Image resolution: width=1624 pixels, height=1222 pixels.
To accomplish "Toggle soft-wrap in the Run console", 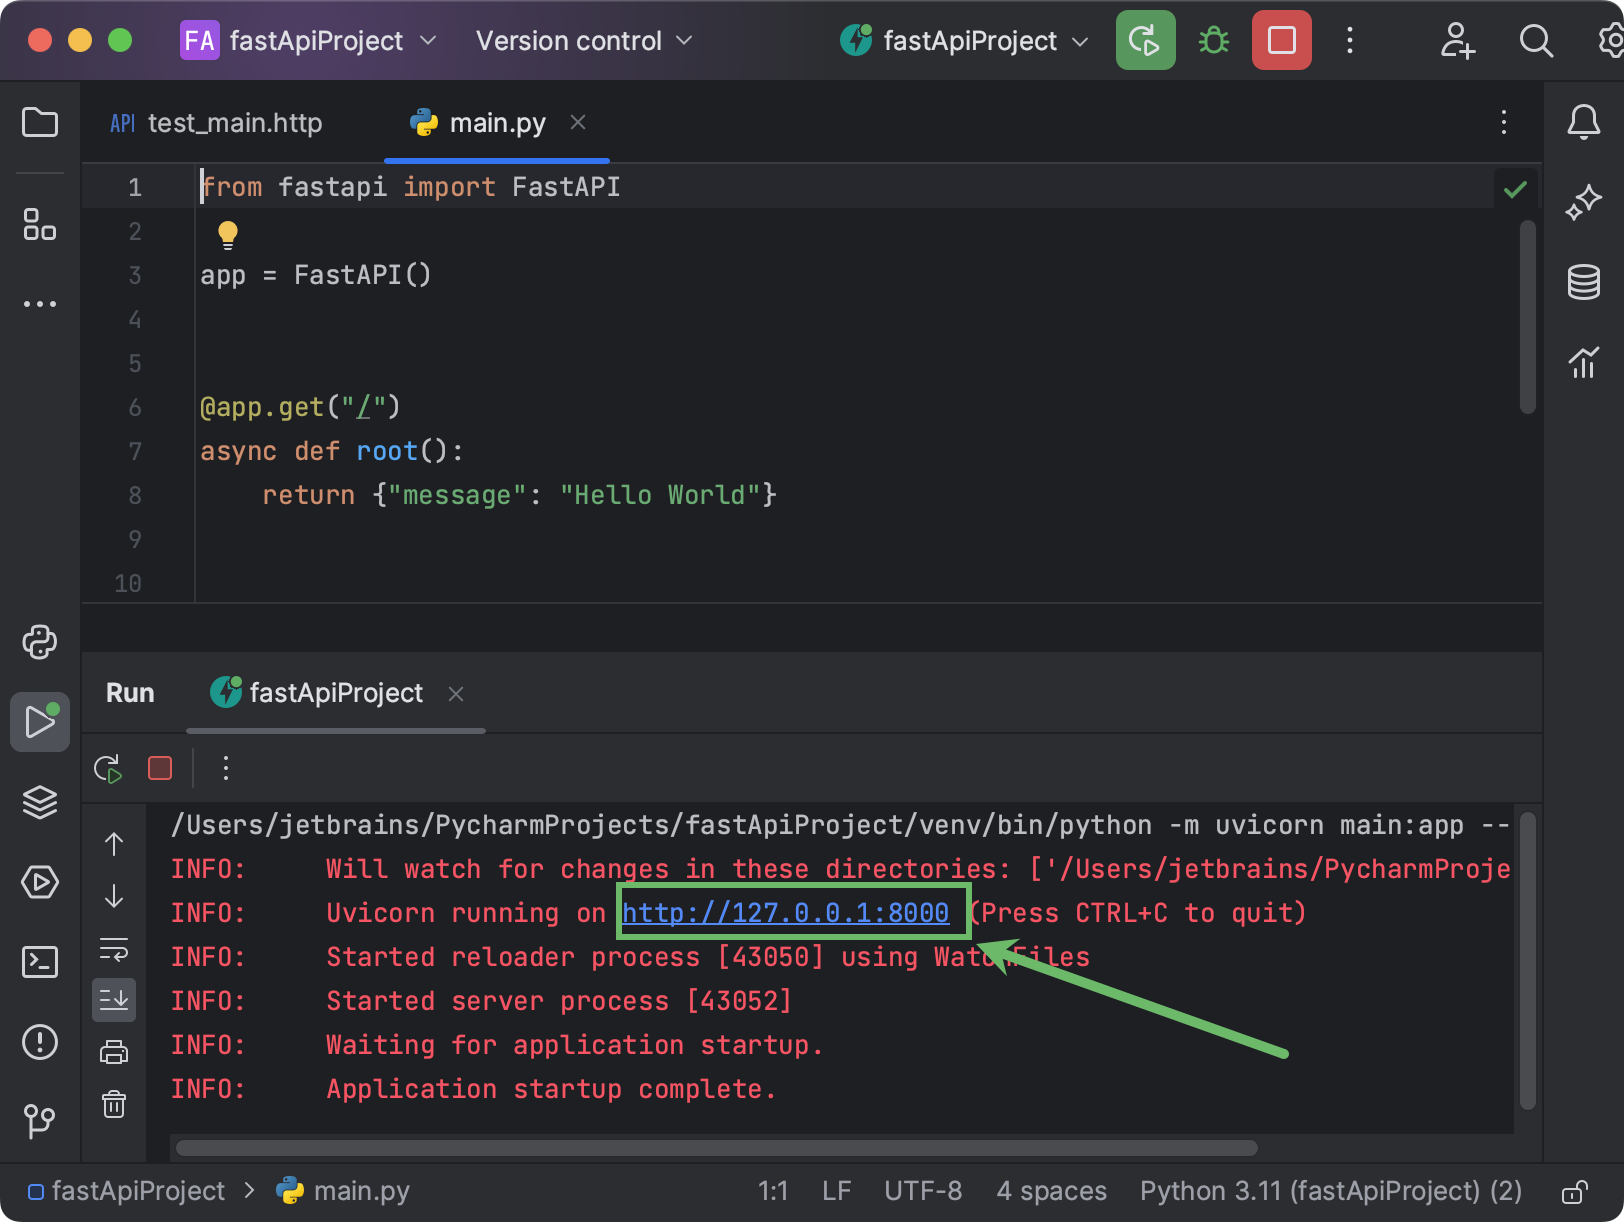I will pyautogui.click(x=114, y=950).
